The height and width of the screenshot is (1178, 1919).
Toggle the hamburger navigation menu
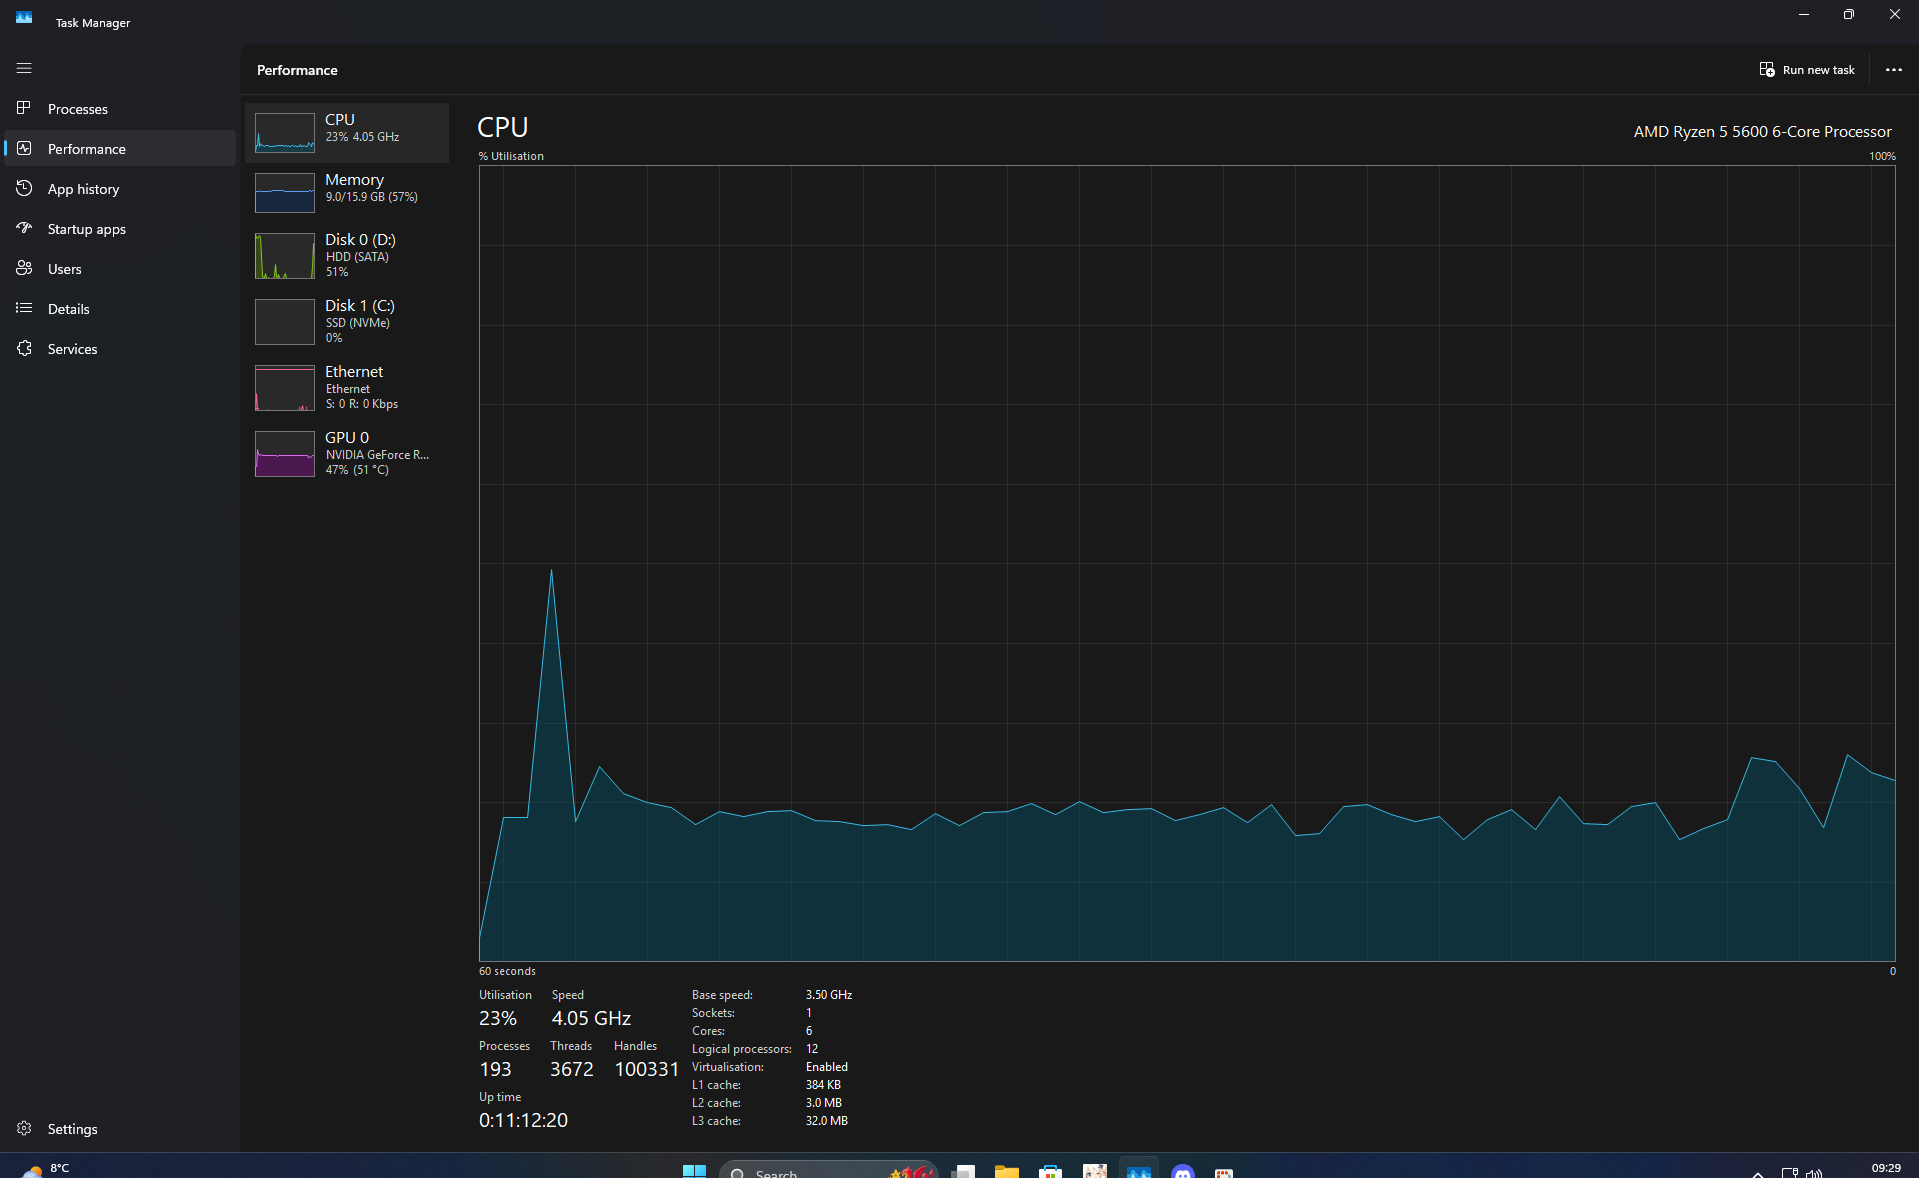24,68
